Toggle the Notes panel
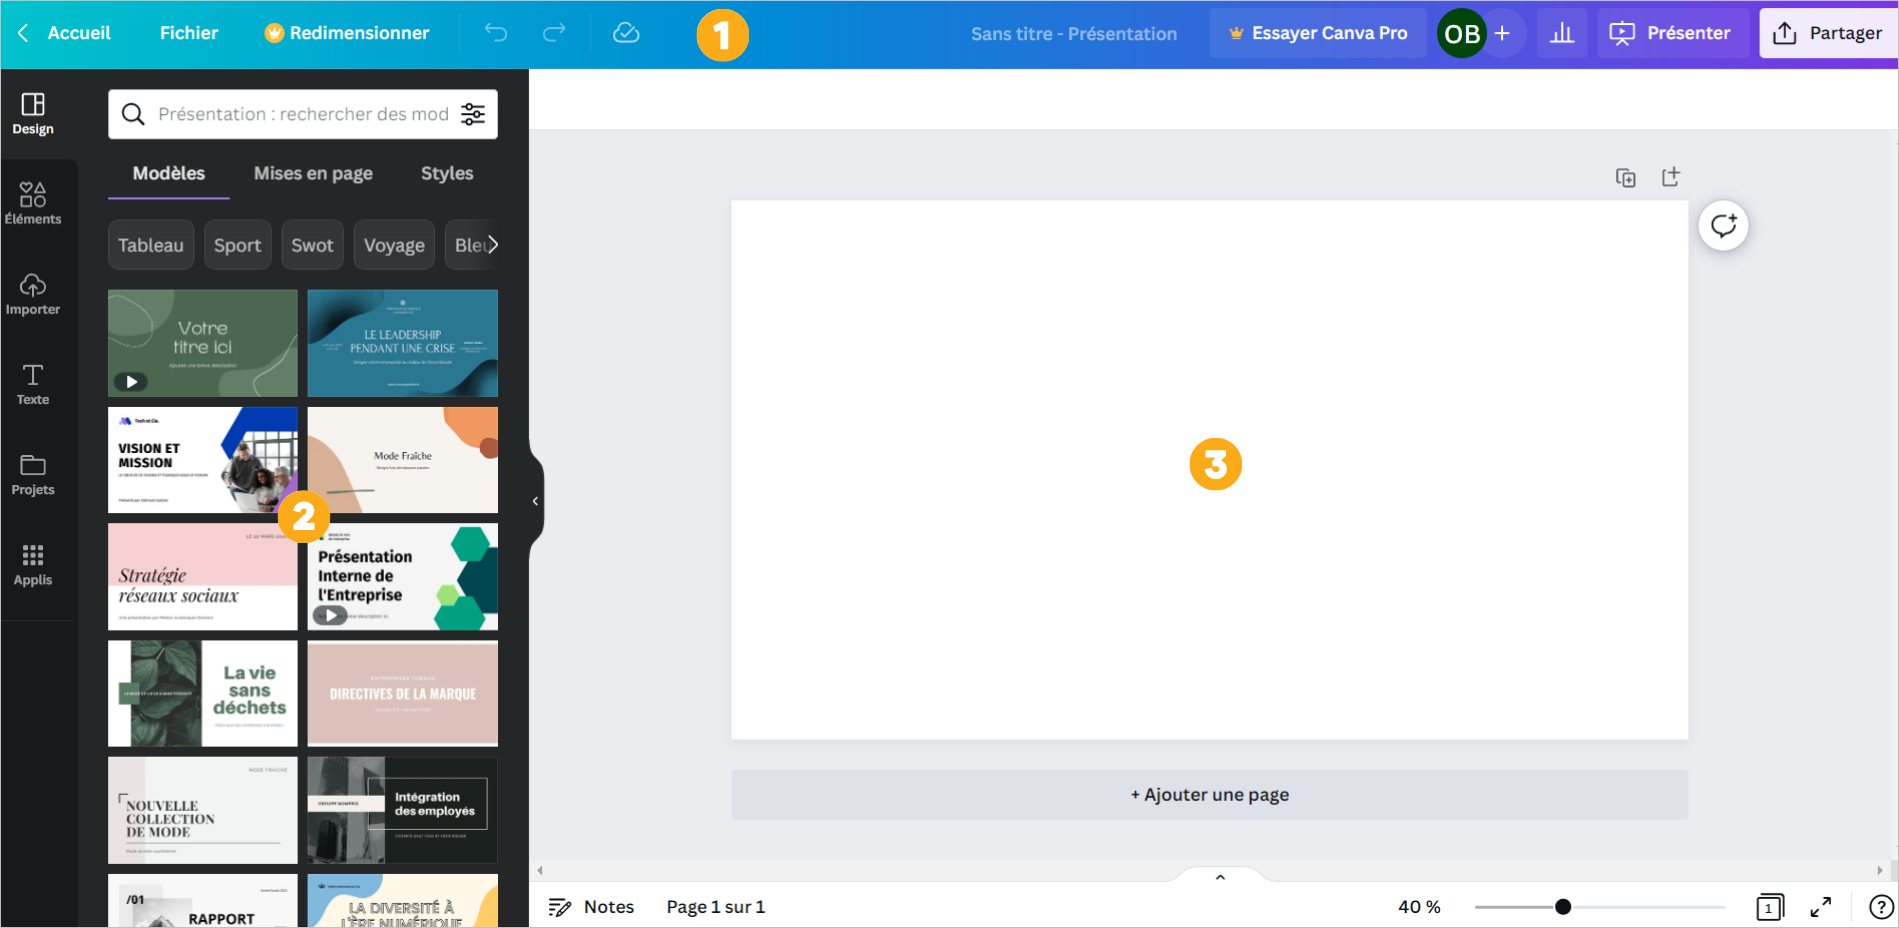 pos(591,907)
